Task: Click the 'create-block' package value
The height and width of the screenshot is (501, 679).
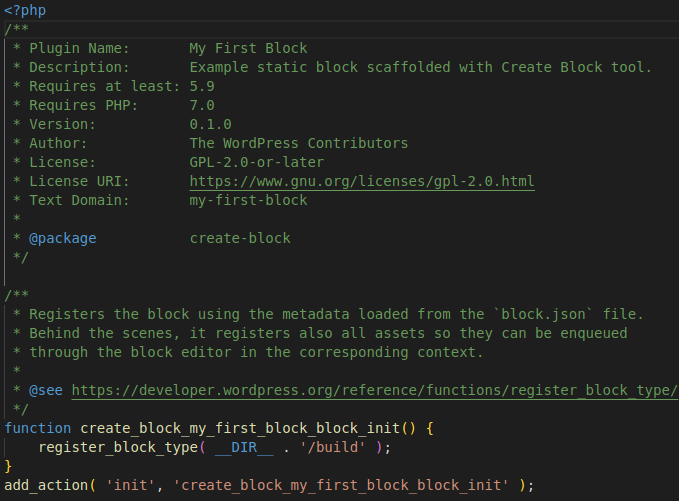Action: coord(240,239)
